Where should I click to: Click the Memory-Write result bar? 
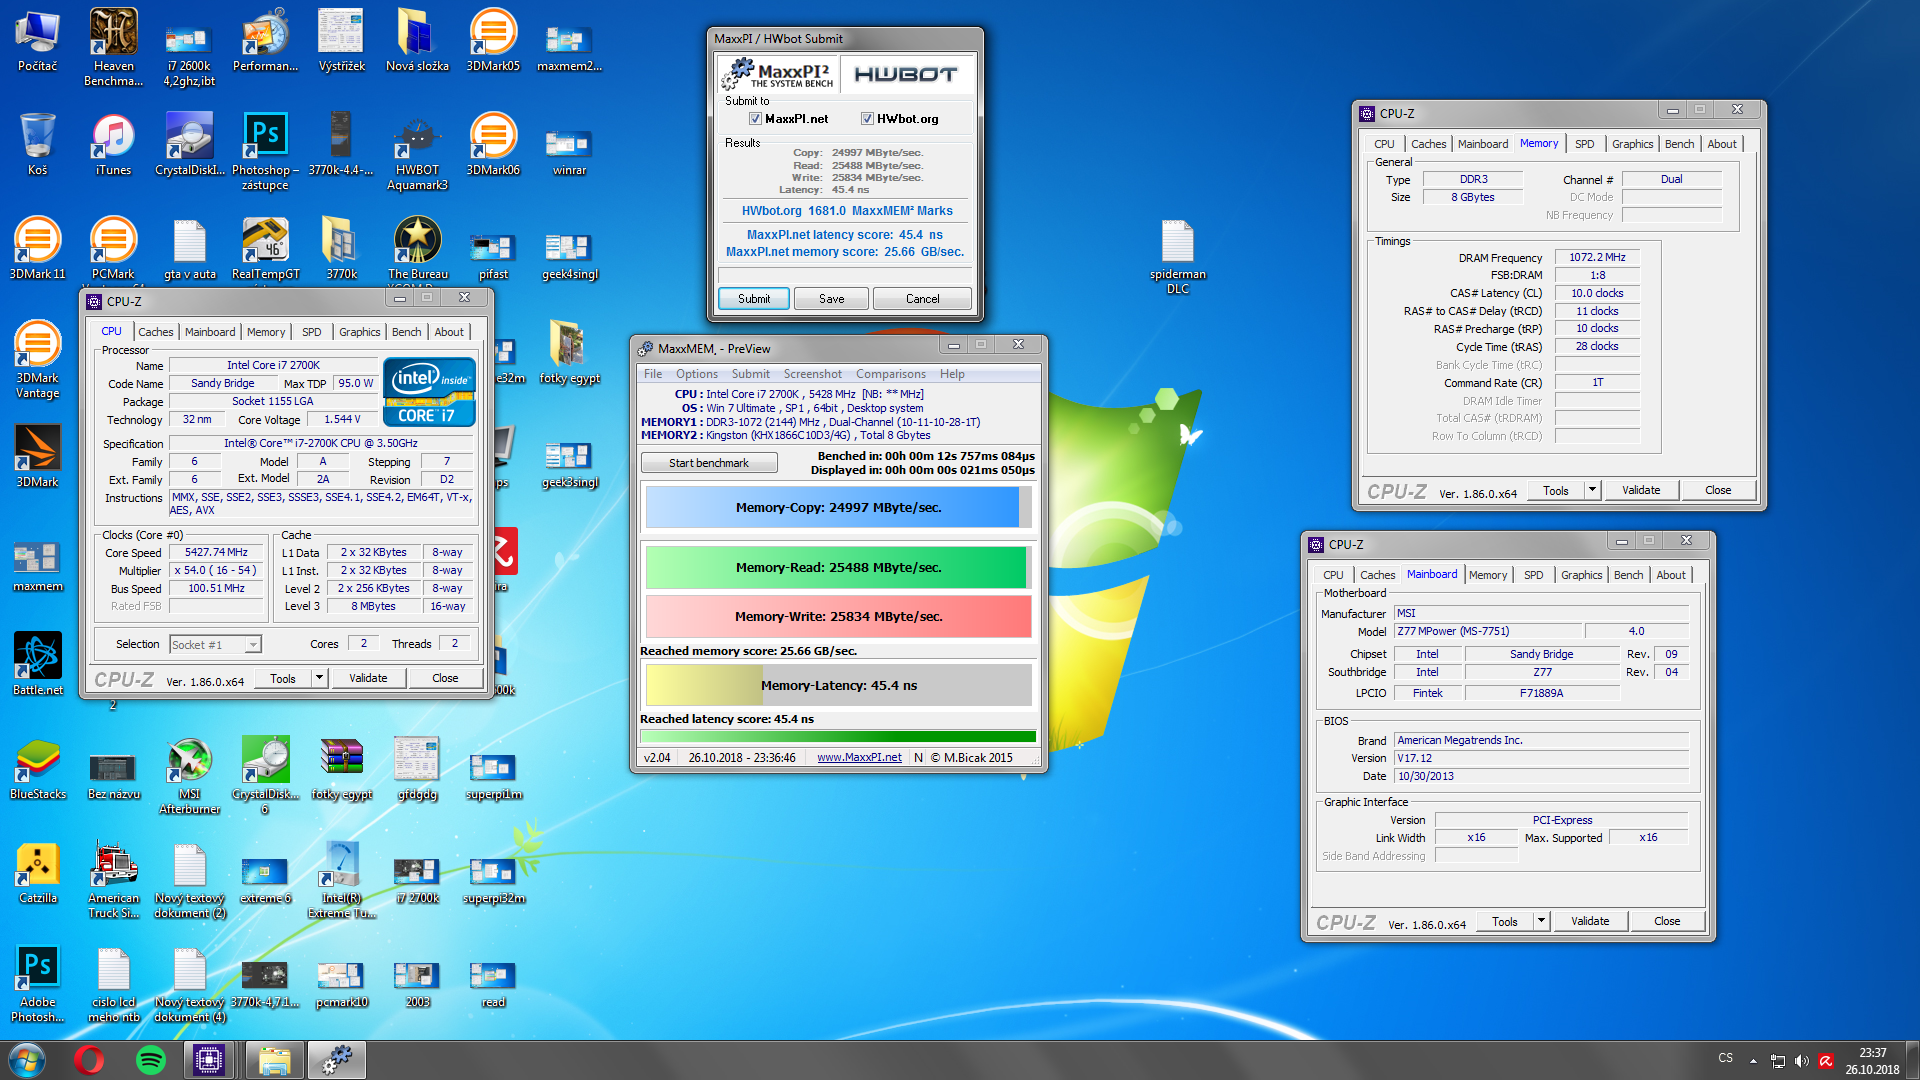point(838,616)
